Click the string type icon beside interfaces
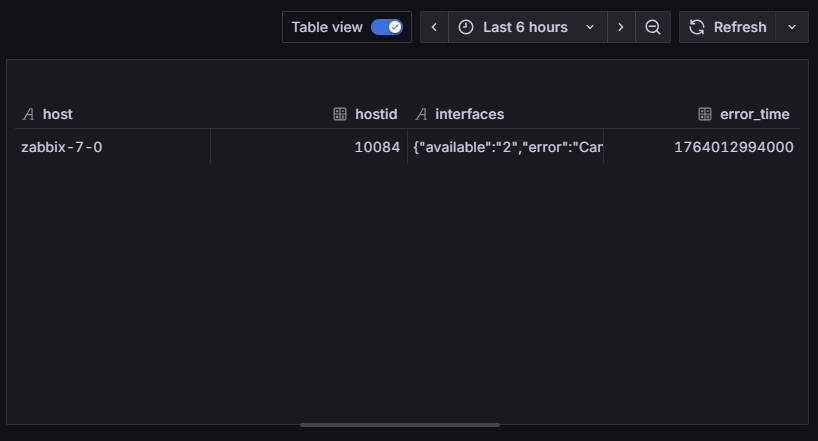The width and height of the screenshot is (818, 441). [421, 114]
